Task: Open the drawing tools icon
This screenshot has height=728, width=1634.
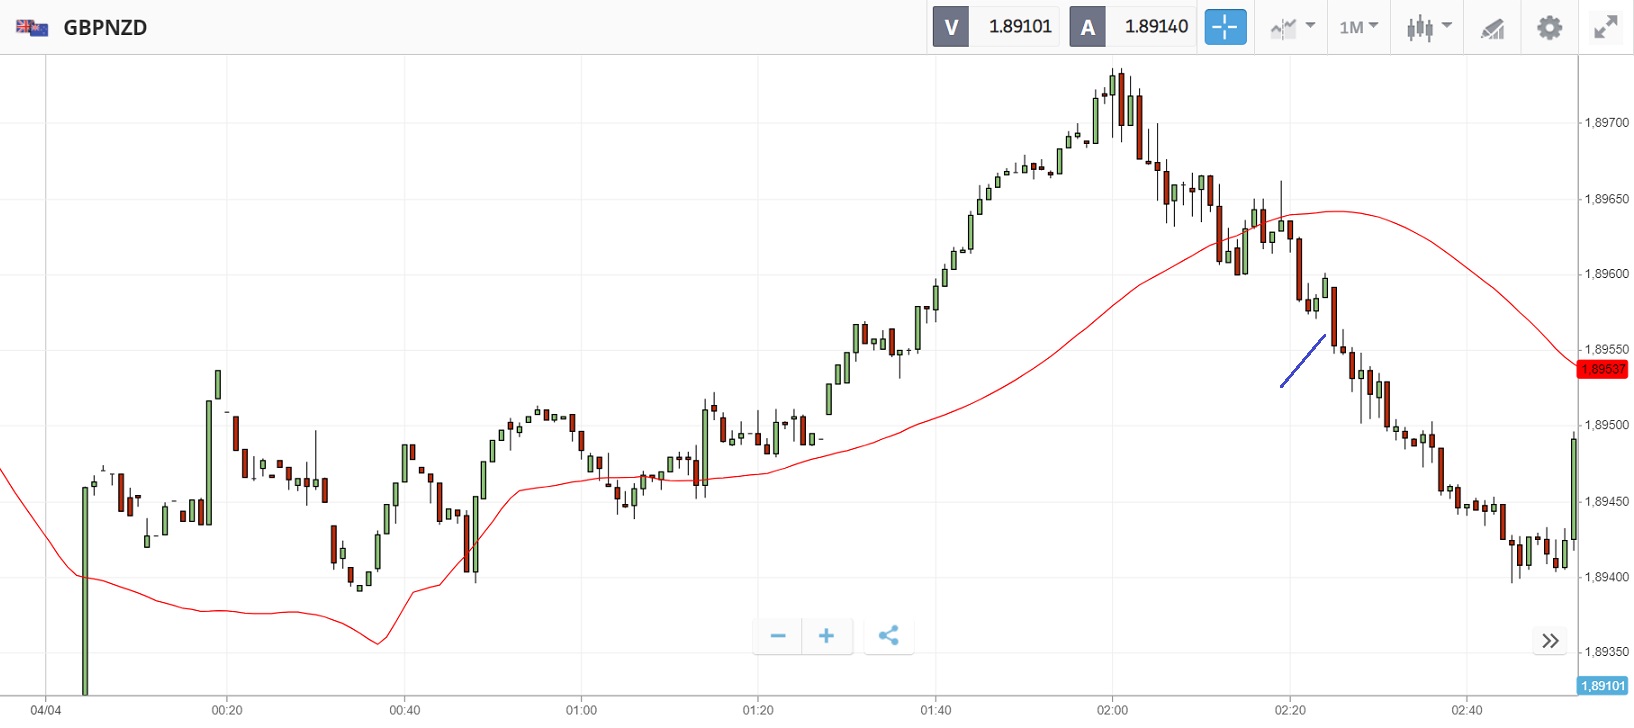Action: point(1492,28)
